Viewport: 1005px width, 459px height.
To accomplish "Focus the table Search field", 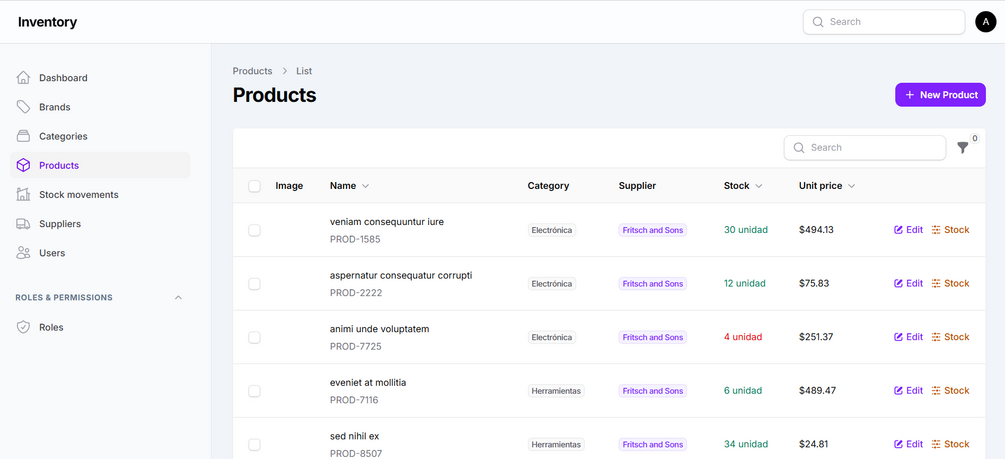I will click(x=865, y=147).
